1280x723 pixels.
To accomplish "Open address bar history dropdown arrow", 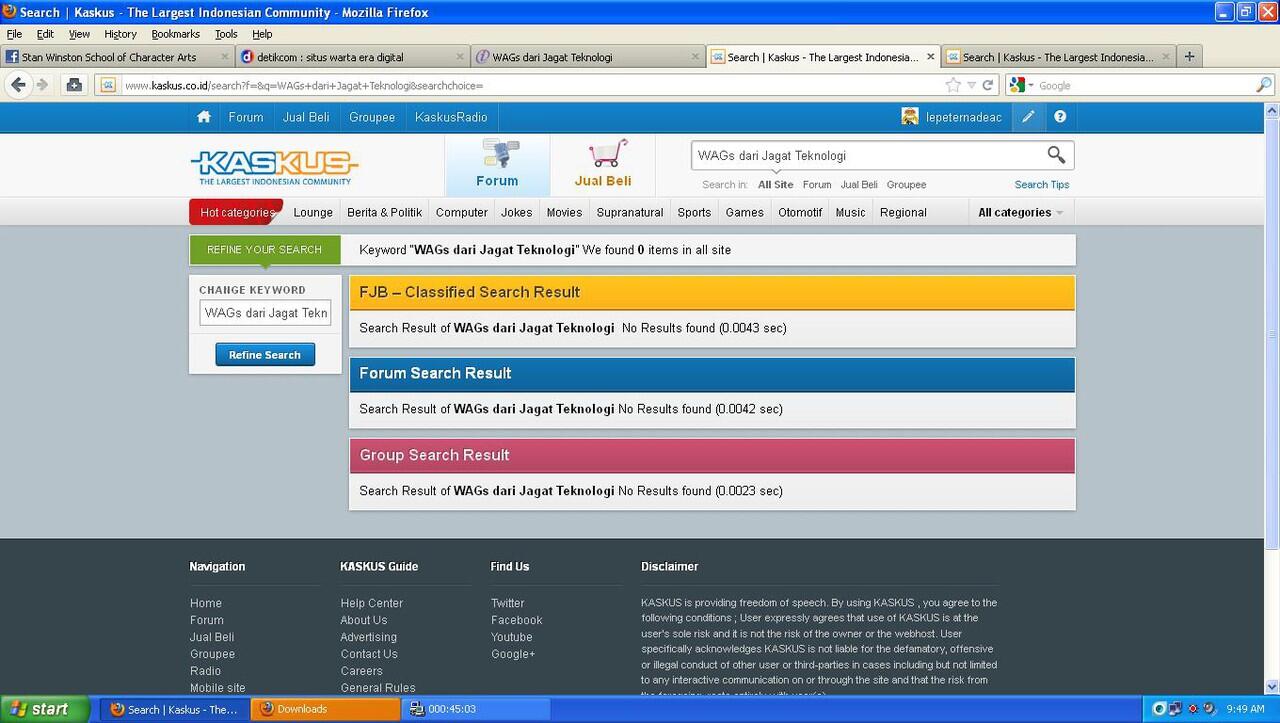I will pos(970,85).
